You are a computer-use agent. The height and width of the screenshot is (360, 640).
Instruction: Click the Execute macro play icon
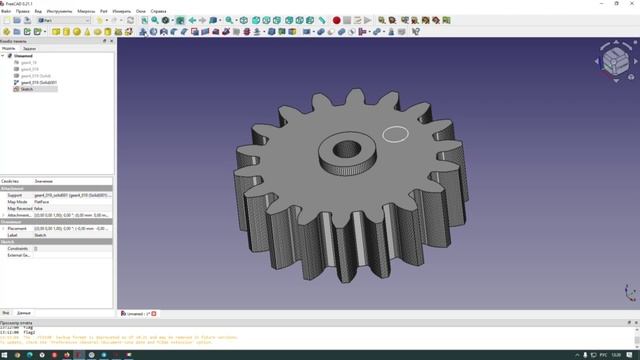(x=367, y=20)
